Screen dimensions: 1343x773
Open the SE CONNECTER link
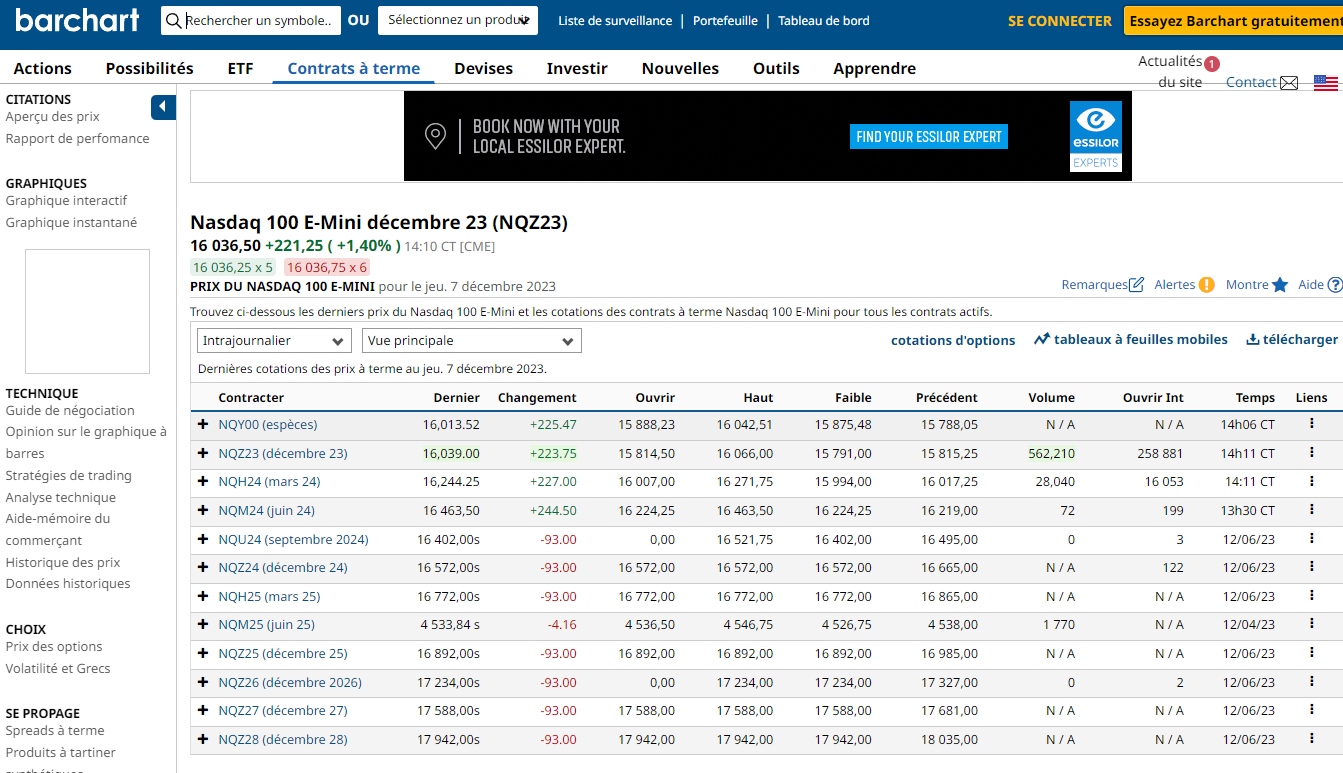(x=1059, y=21)
